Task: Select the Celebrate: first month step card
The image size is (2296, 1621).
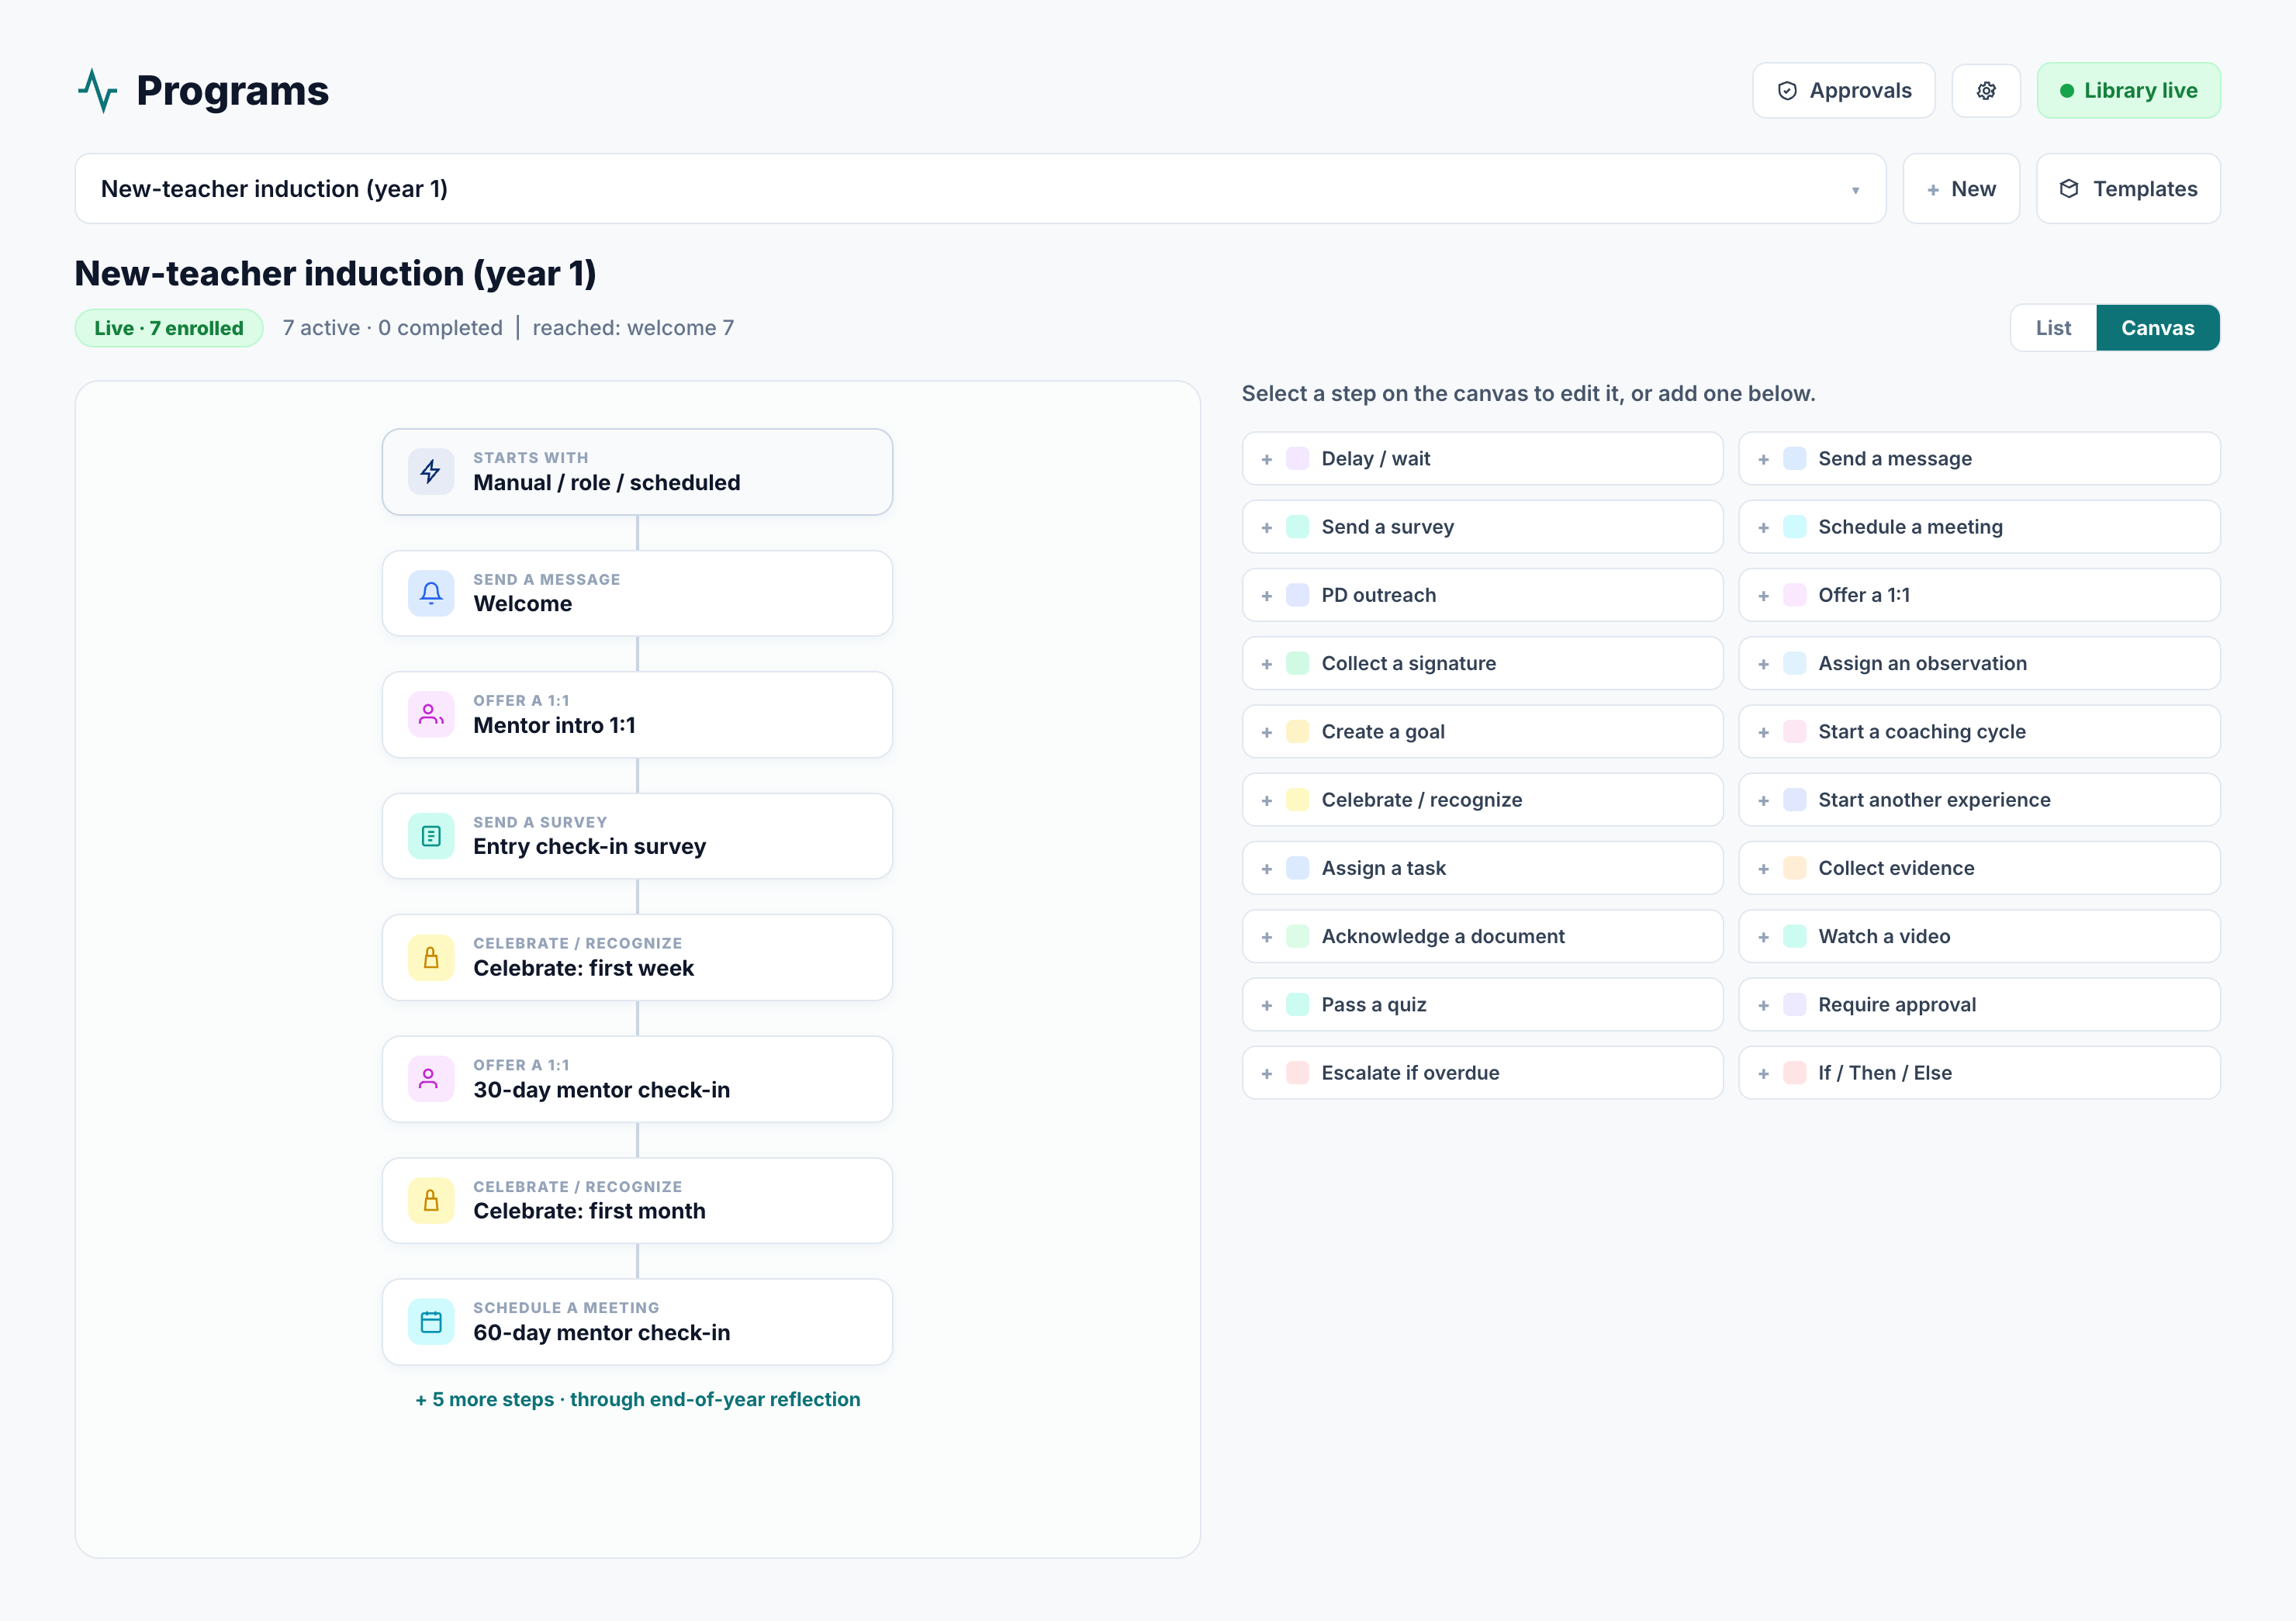Action: (637, 1201)
